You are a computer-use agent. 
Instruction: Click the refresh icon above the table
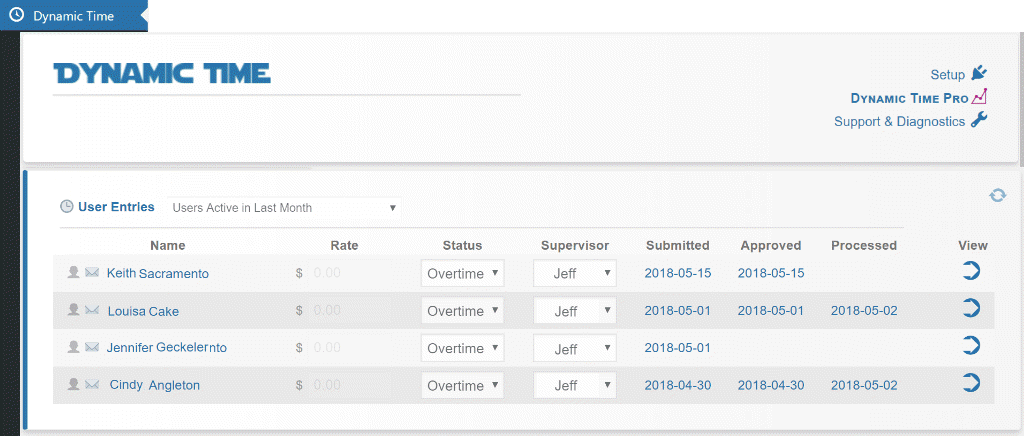click(997, 195)
